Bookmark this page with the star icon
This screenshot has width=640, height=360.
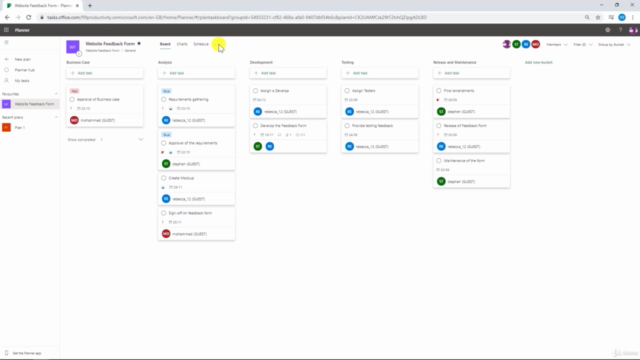pos(598,17)
